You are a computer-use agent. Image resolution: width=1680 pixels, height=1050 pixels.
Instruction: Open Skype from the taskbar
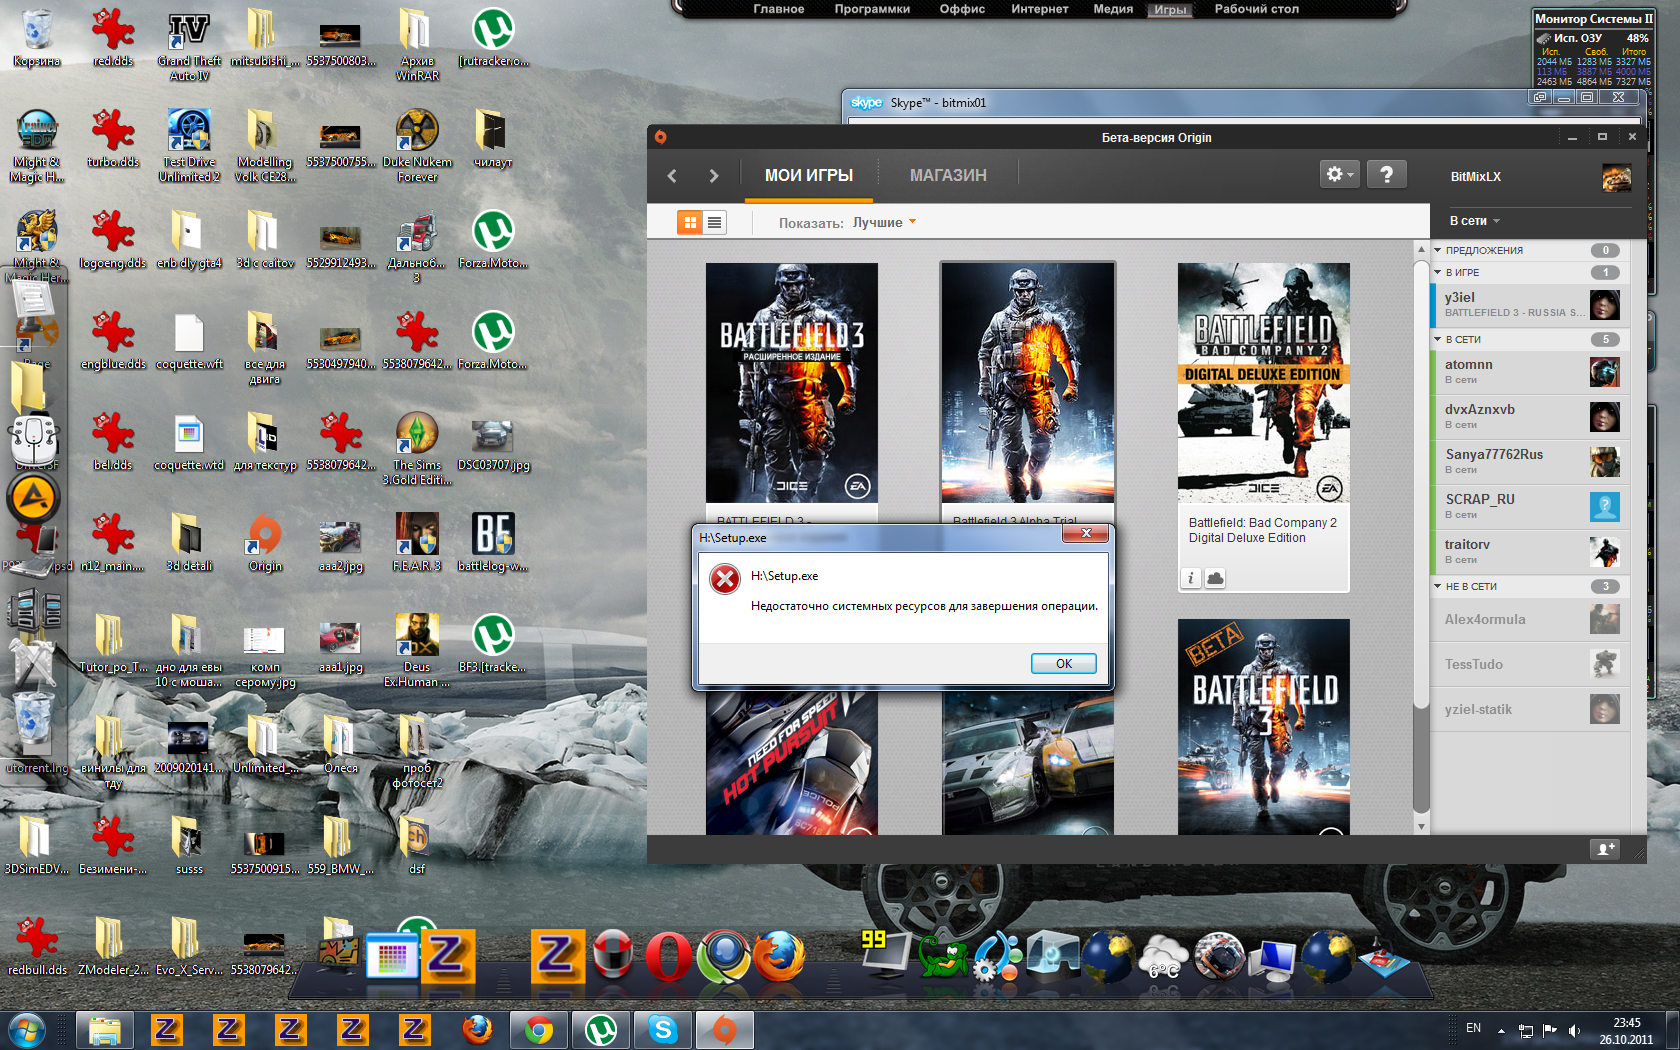pos(663,1029)
